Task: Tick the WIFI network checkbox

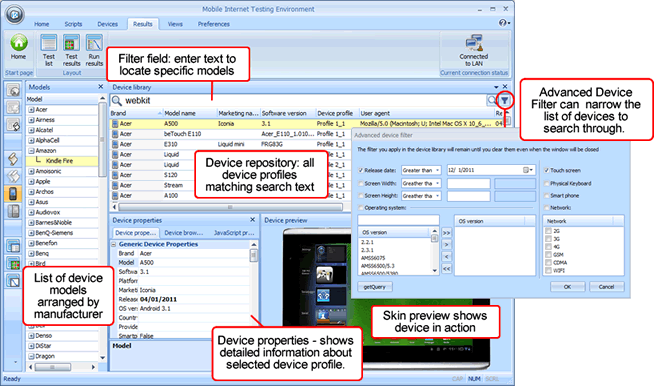Action: (548, 270)
